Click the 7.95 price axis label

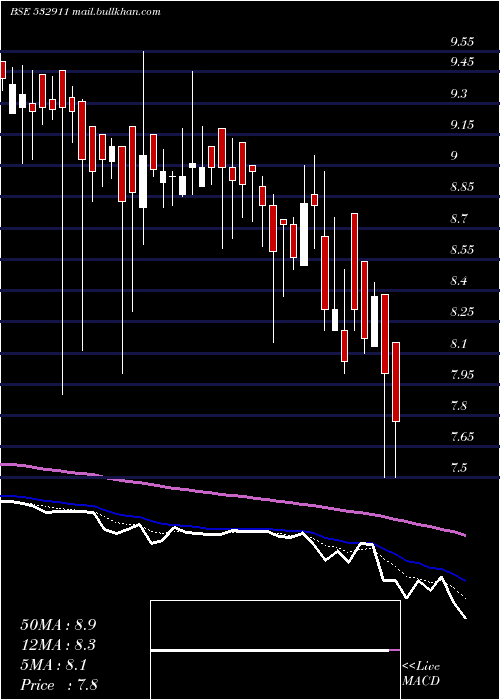pos(462,374)
